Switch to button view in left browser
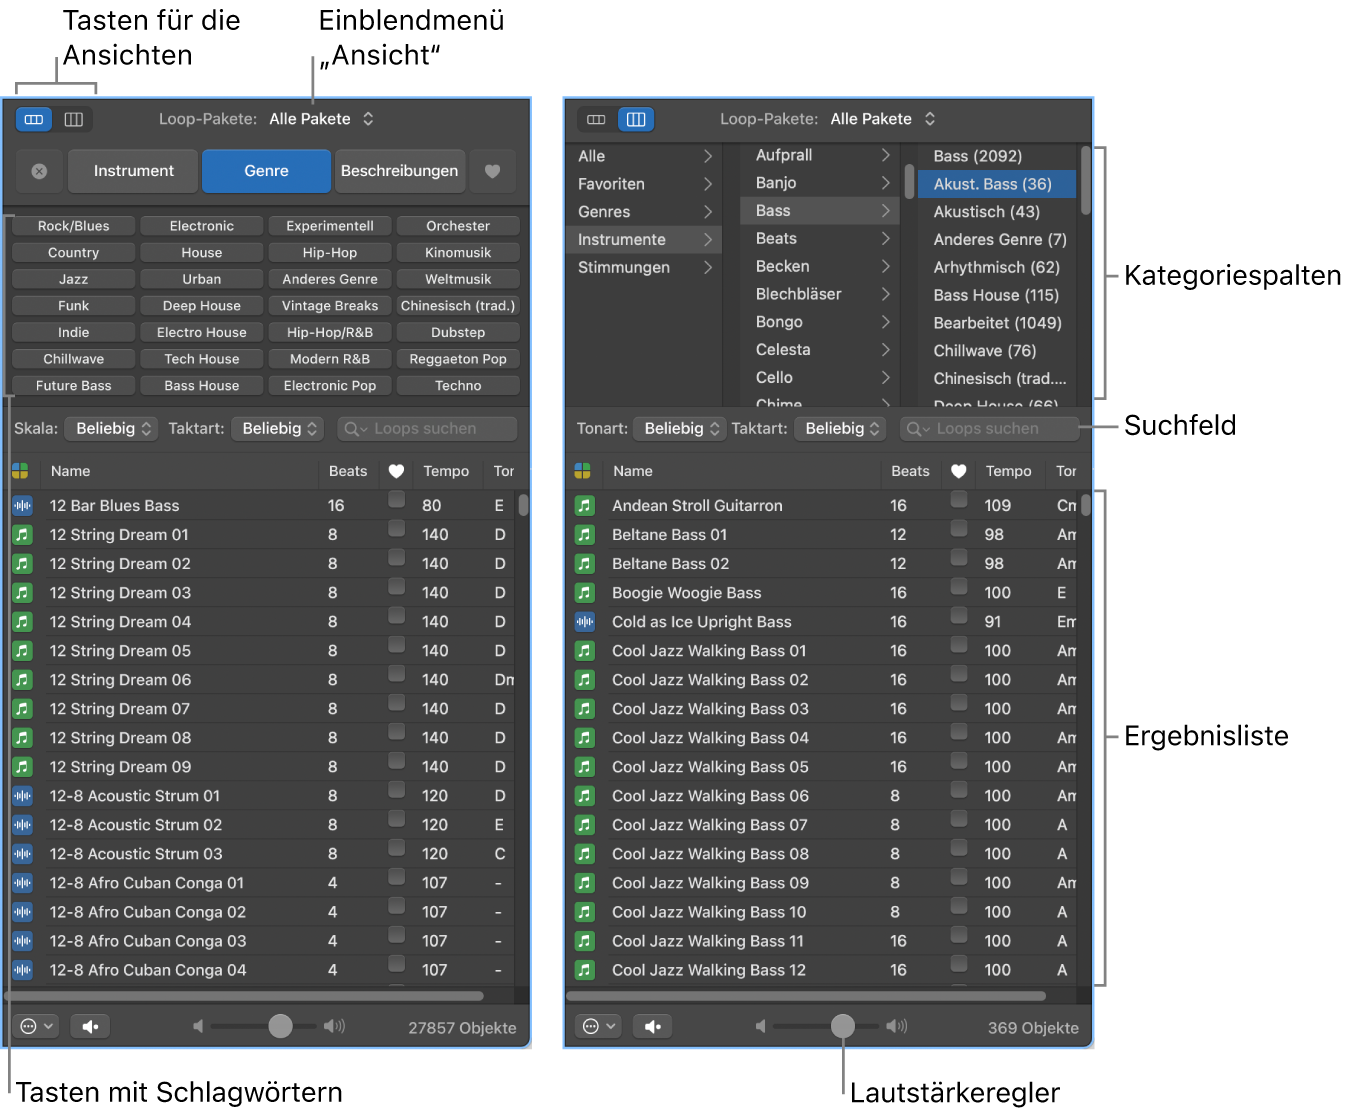1351x1112 pixels. click(35, 119)
